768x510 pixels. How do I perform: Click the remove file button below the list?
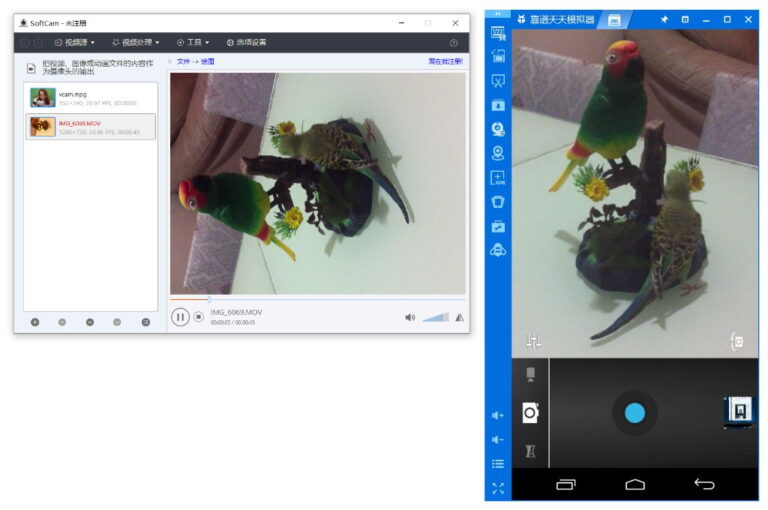pos(62,322)
